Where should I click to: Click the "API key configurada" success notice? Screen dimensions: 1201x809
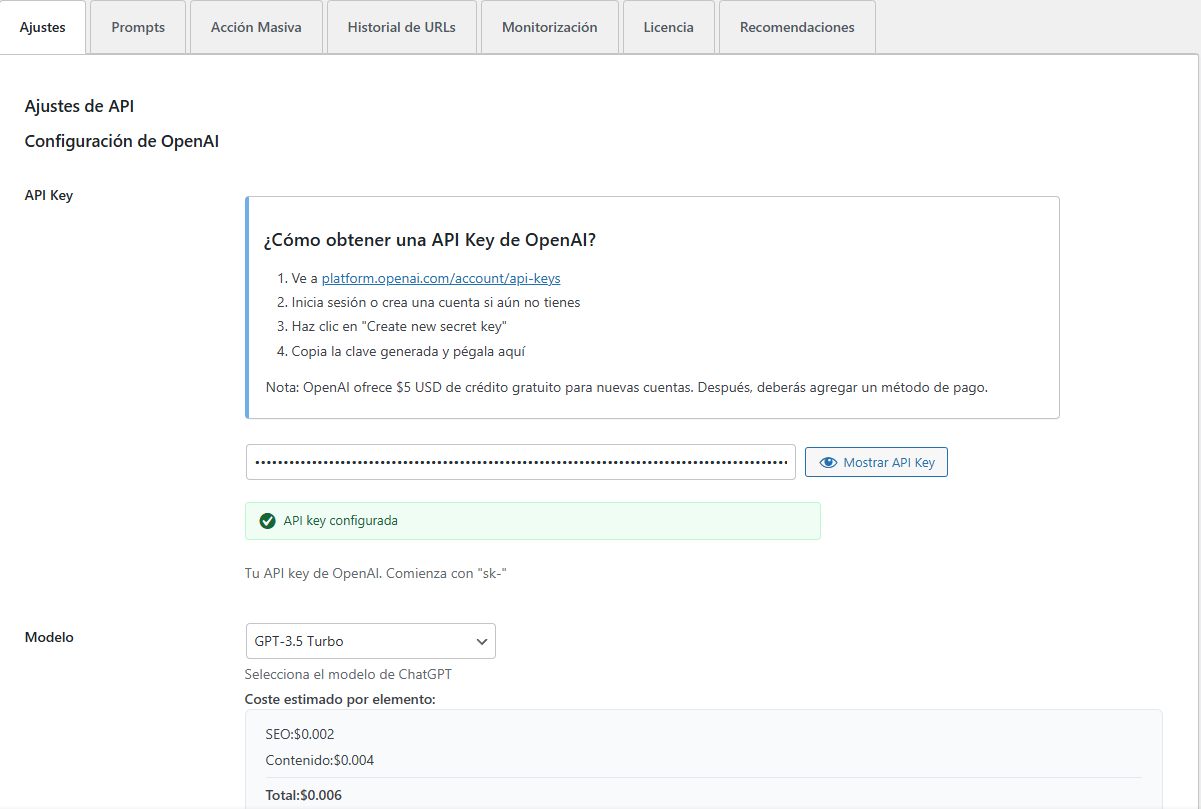coord(532,521)
